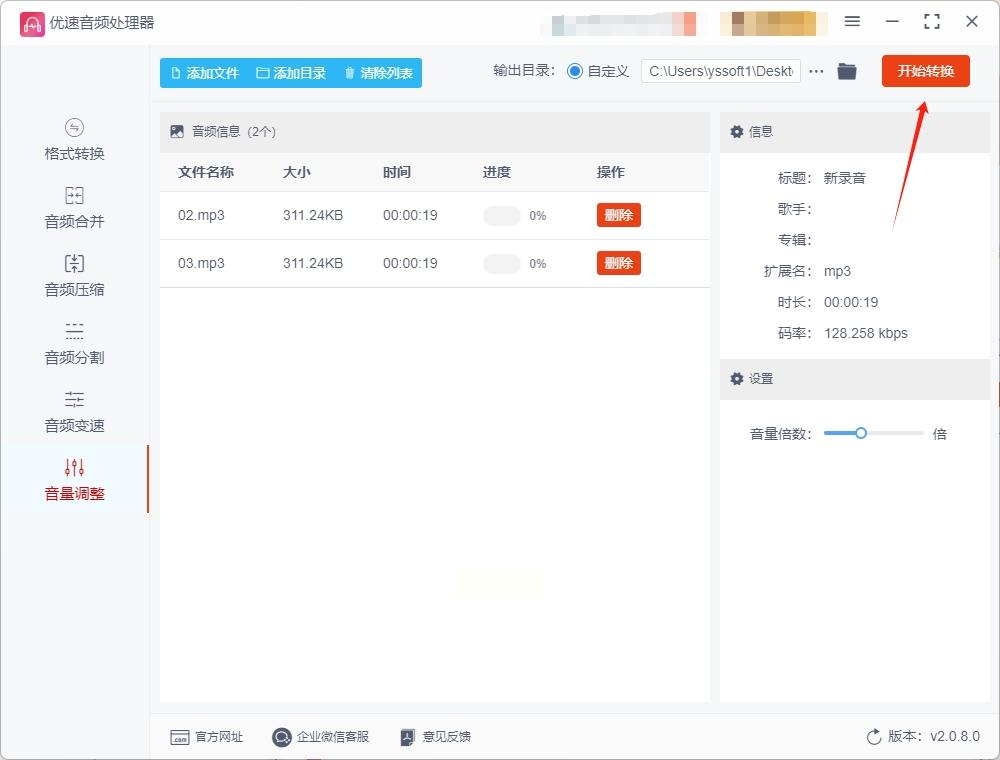Click the 格式转换 icon in the sidebar
The image size is (1000, 760).
coord(74,128)
